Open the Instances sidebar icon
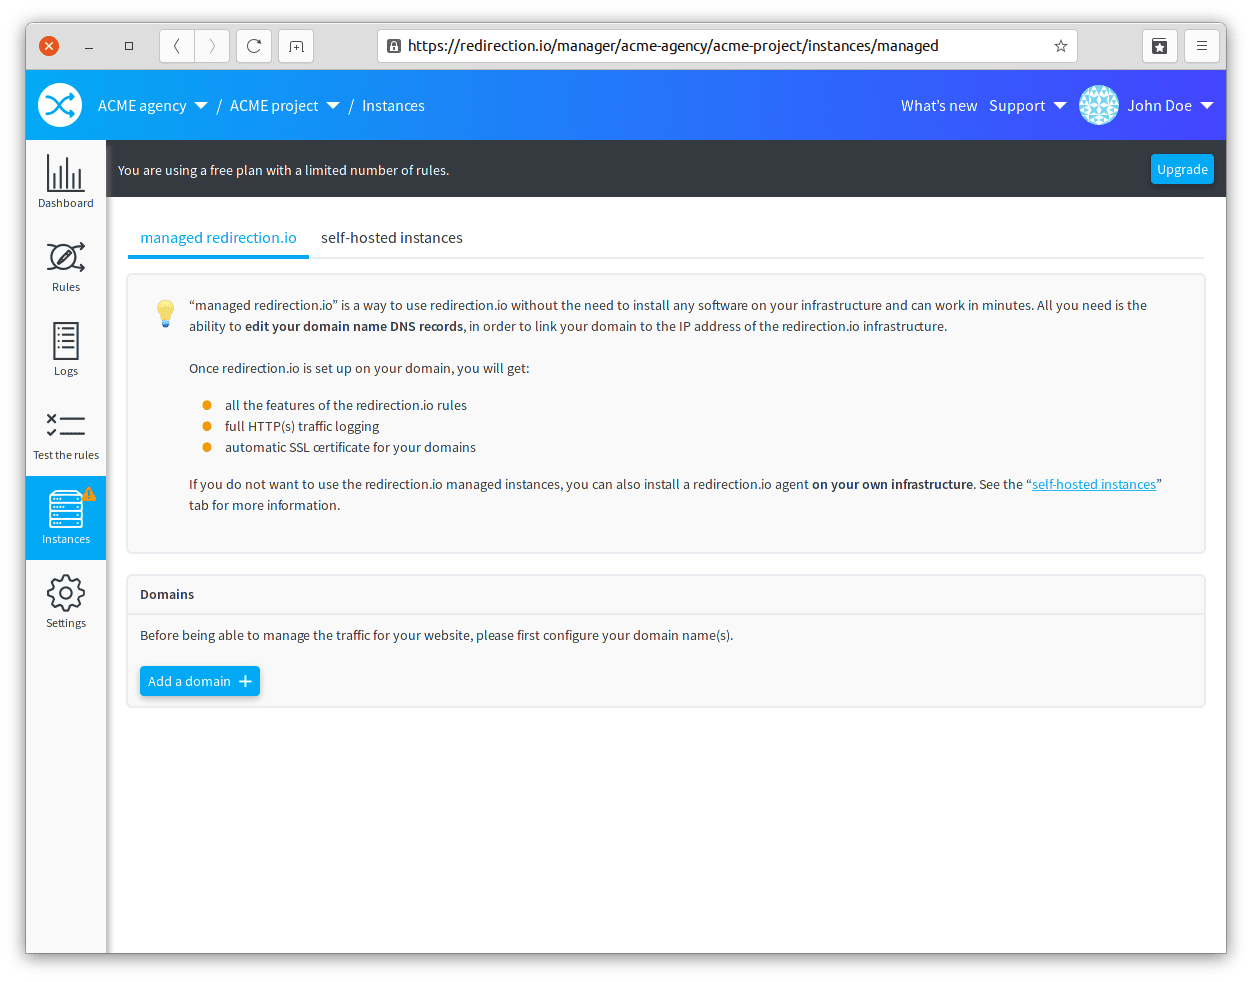This screenshot has width=1252, height=982. [66, 518]
